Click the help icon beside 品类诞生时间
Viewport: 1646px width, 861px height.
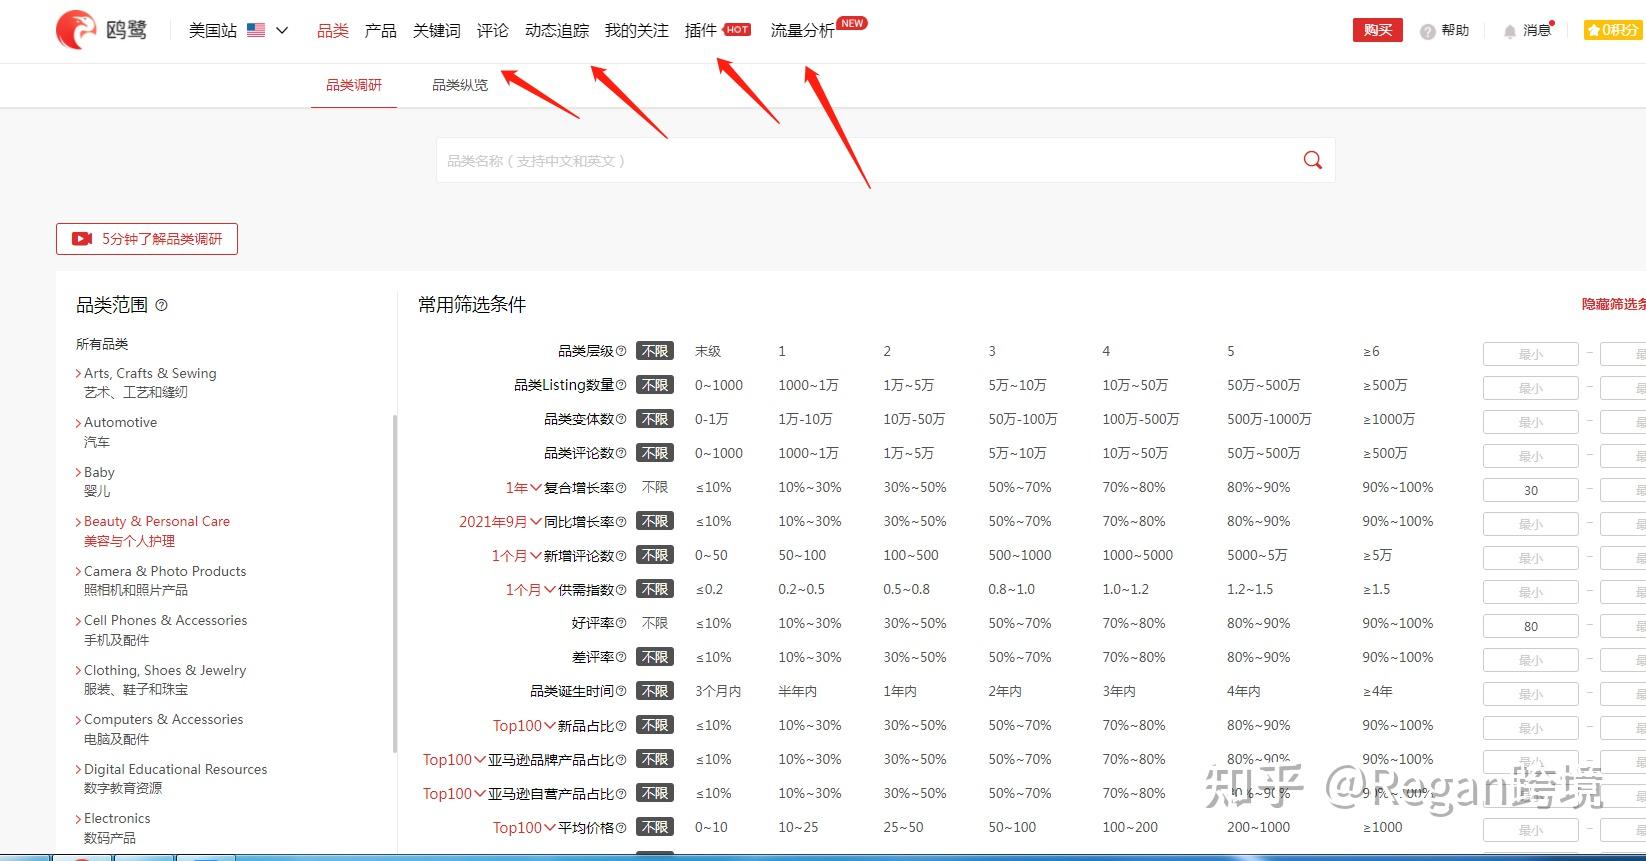[x=621, y=691]
